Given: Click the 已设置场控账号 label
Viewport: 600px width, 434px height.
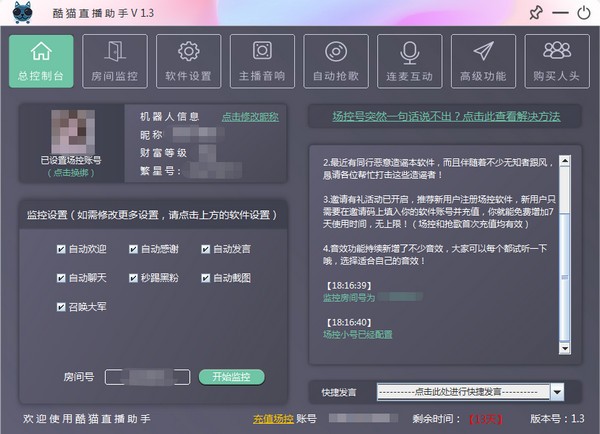Looking at the screenshot, I should tap(71, 160).
